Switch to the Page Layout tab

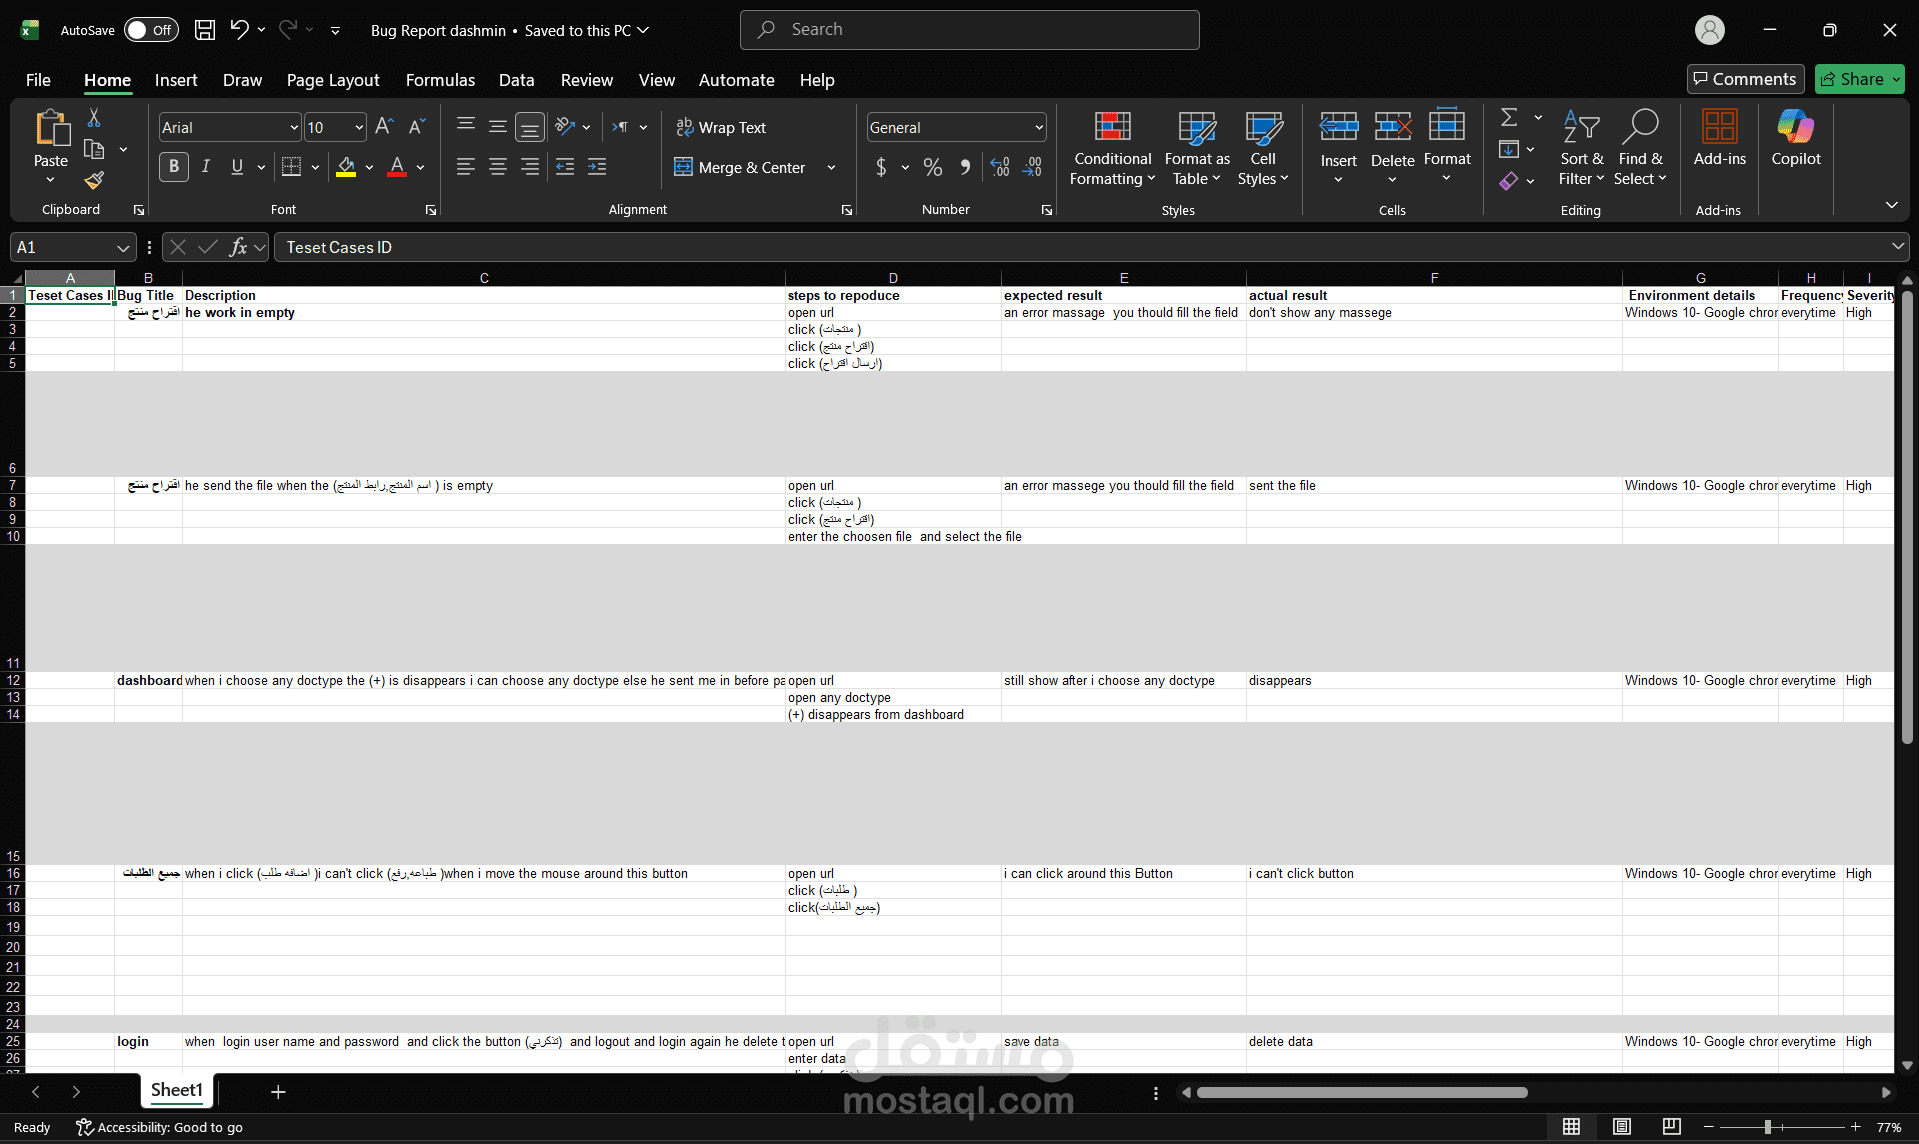(333, 80)
